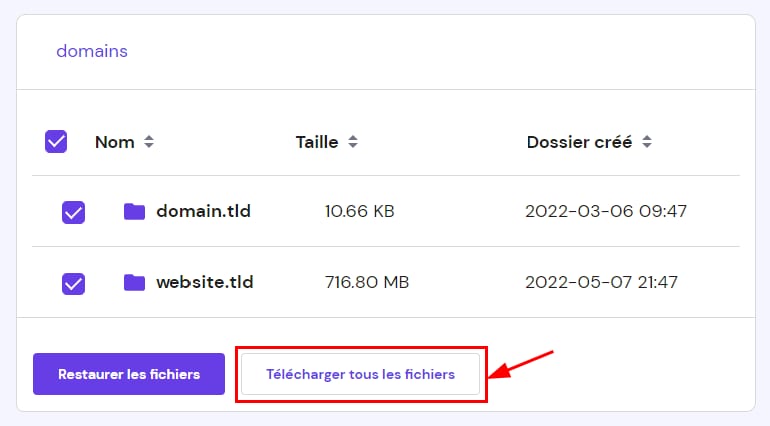This screenshot has height=426, width=770.
Task: Click the Nom column header label
Action: (x=114, y=142)
